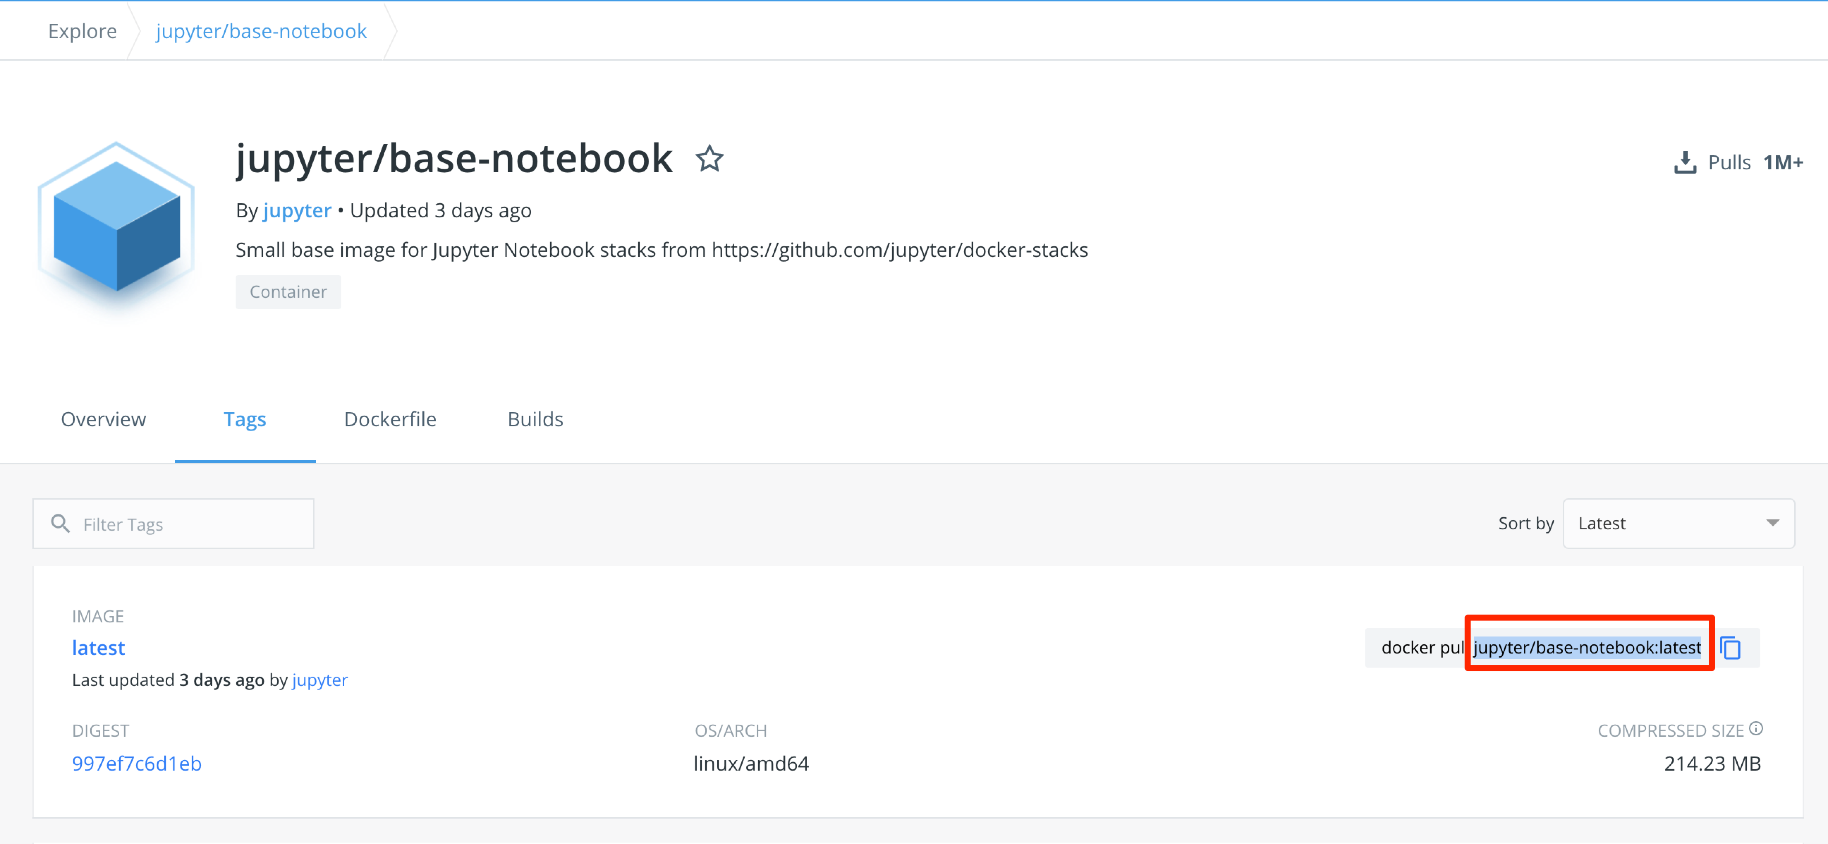Copy the docker pull command icon
This screenshot has width=1828, height=844.
tap(1731, 648)
